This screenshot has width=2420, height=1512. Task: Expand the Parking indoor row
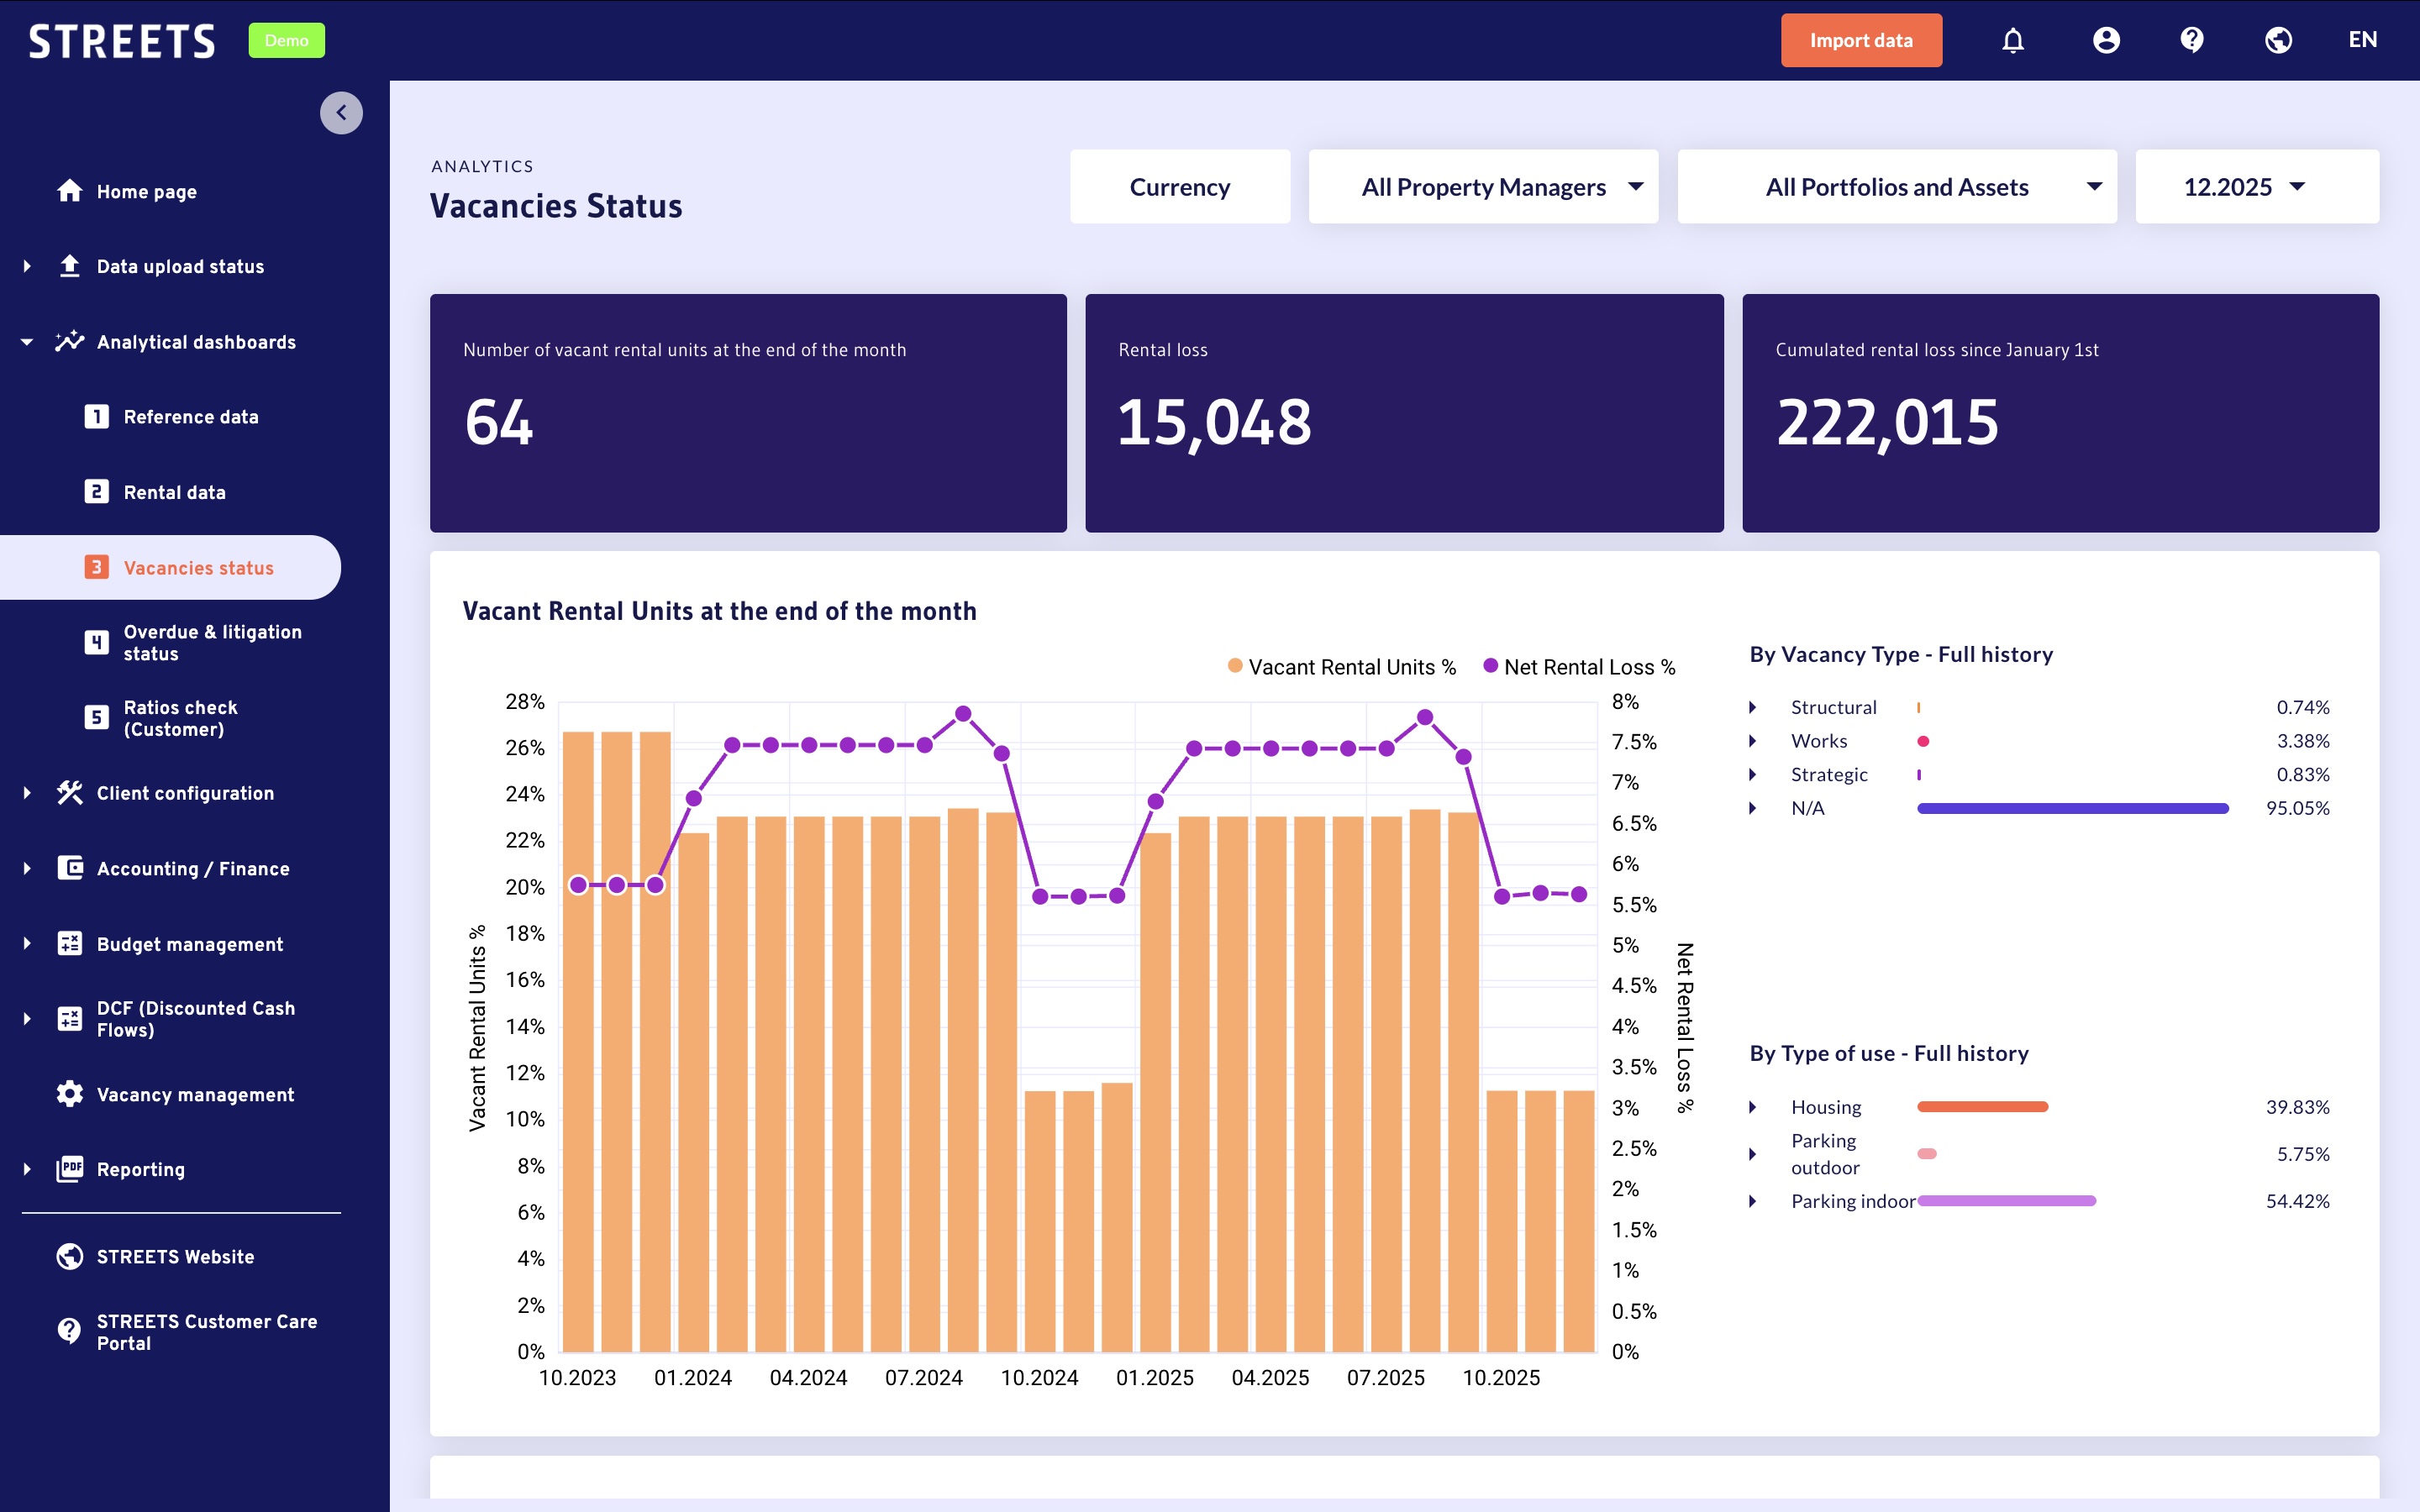click(1752, 1201)
